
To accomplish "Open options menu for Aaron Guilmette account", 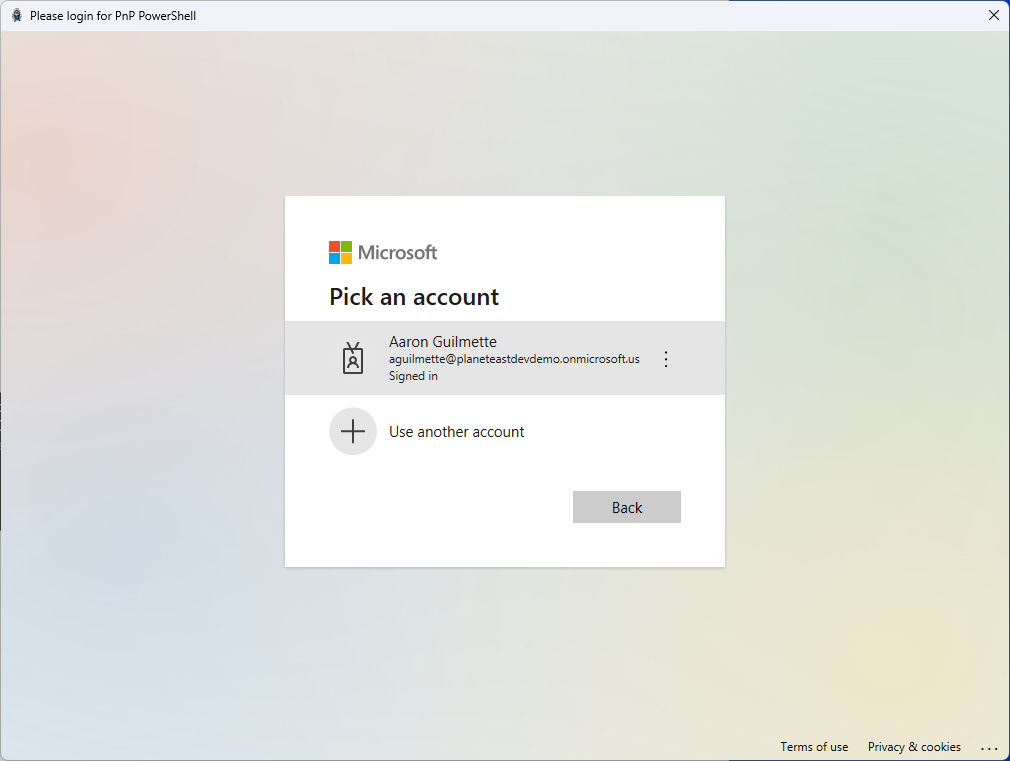I will click(666, 359).
